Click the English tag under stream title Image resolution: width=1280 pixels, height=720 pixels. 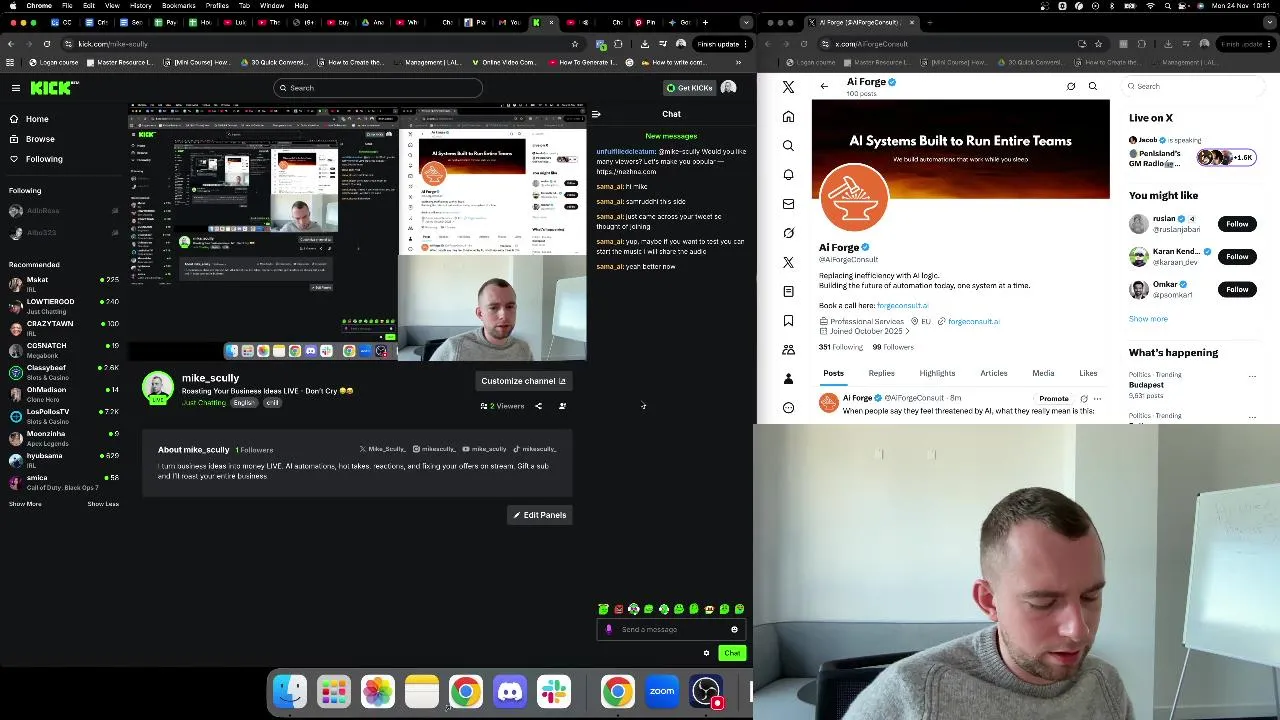(243, 403)
